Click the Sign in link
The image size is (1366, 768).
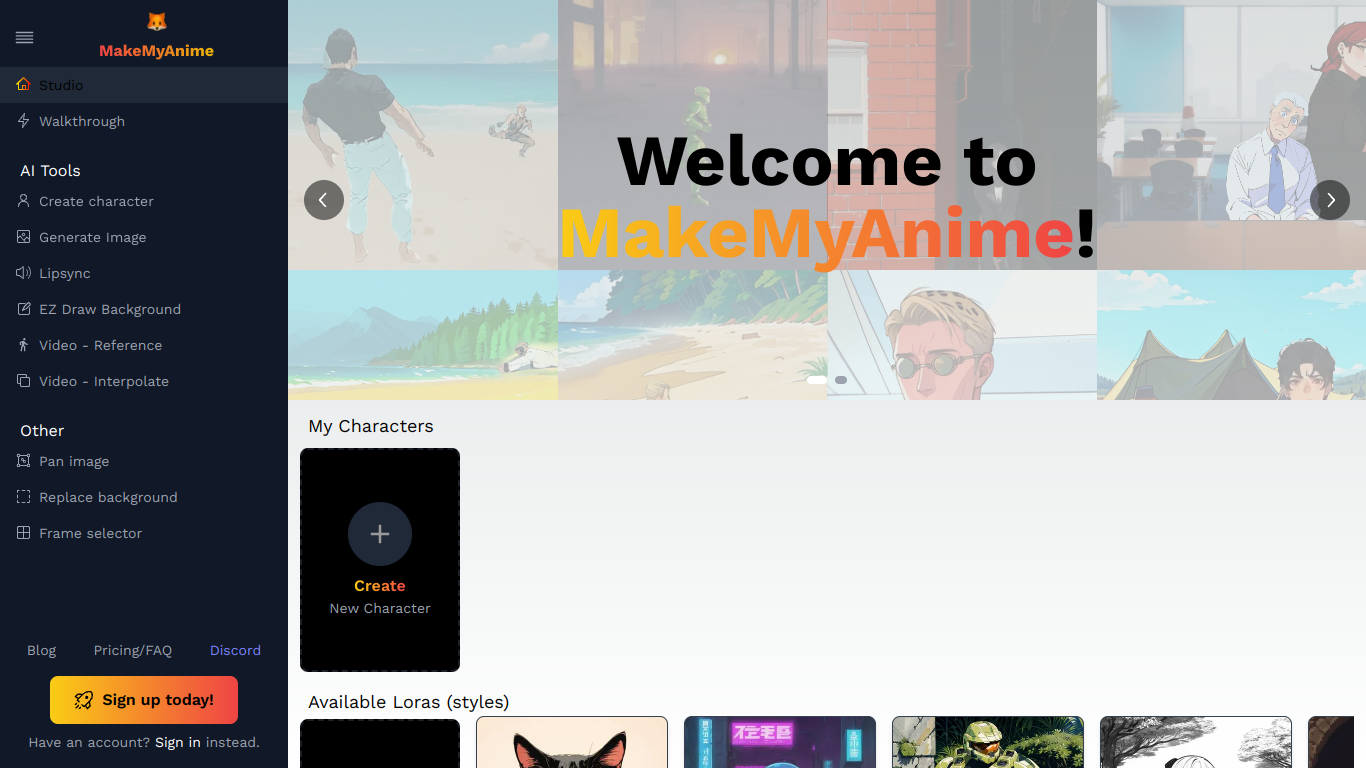(x=178, y=742)
